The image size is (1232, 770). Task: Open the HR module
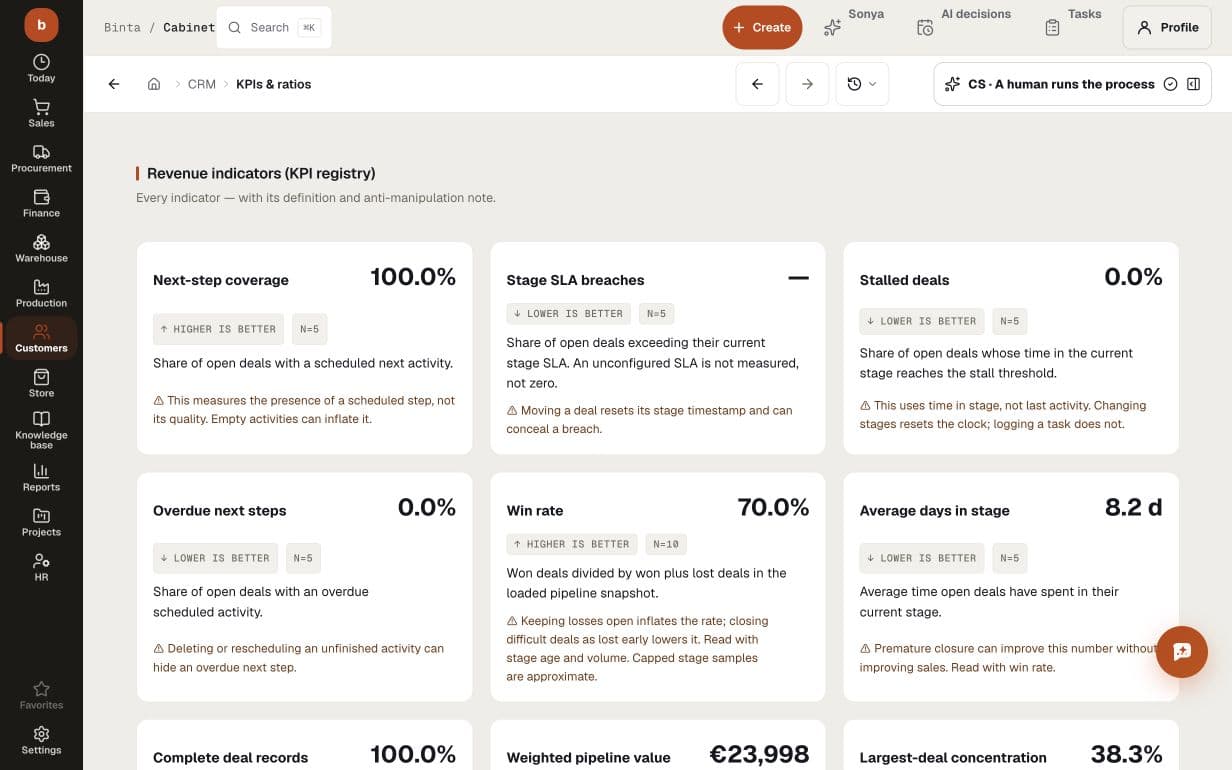[x=41, y=567]
